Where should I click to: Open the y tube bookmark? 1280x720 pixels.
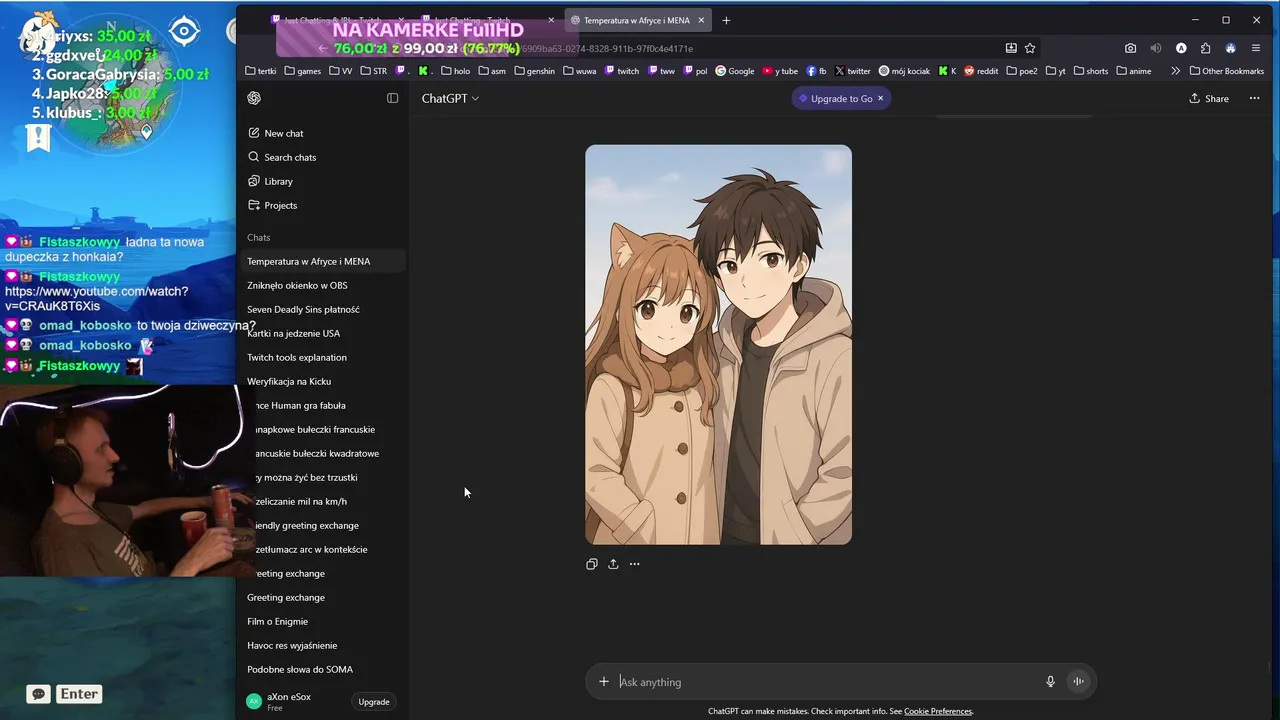[x=780, y=71]
